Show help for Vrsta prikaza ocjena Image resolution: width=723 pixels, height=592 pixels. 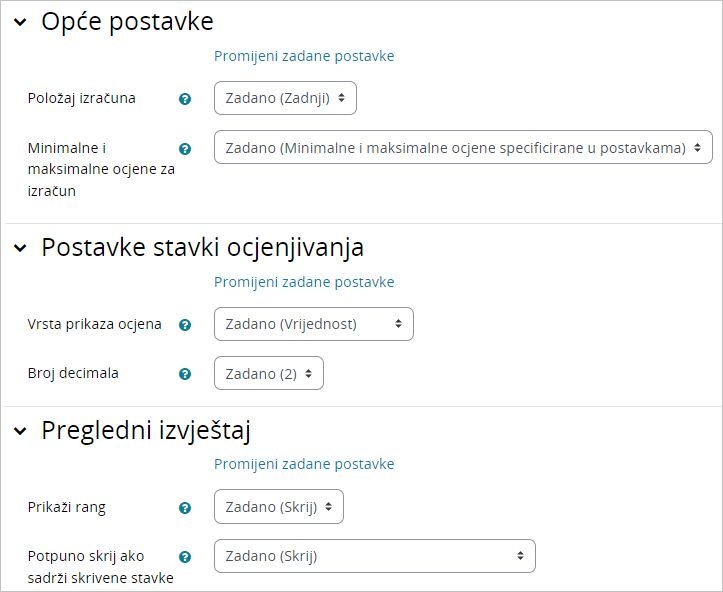pos(185,325)
